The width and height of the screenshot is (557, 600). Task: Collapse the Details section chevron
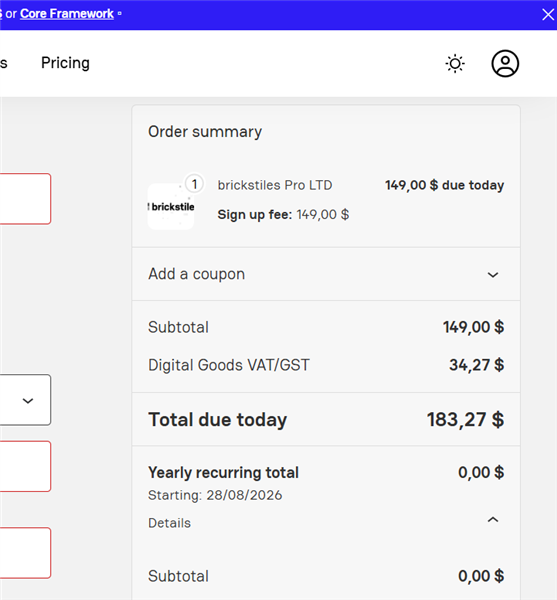tap(493, 520)
